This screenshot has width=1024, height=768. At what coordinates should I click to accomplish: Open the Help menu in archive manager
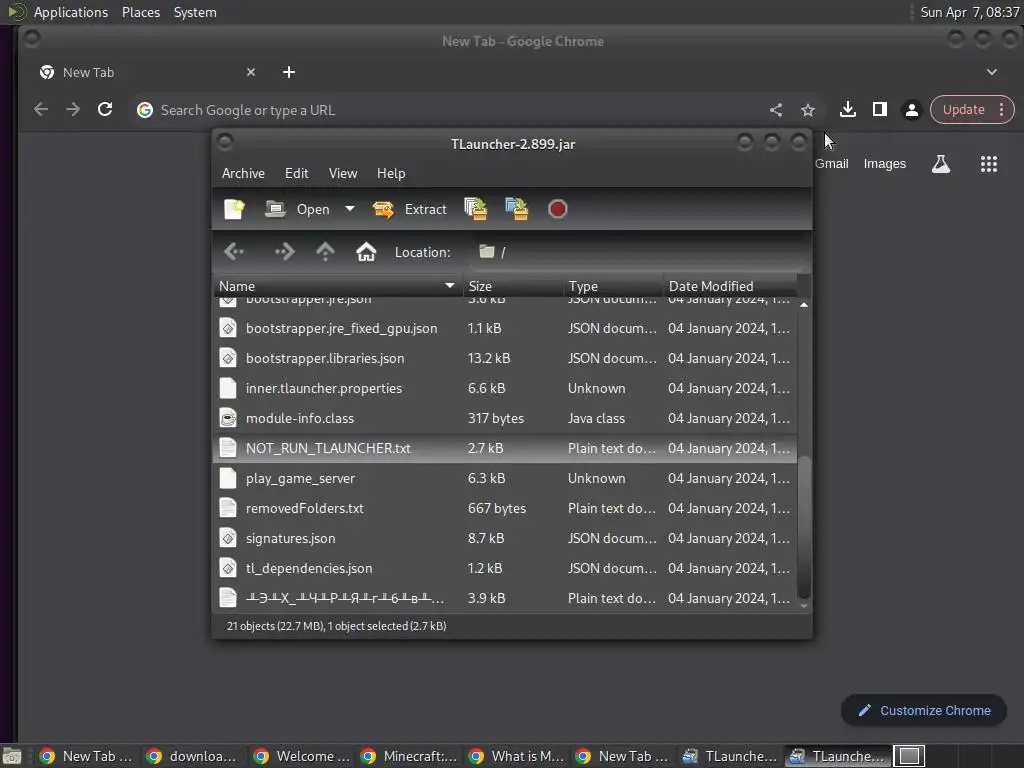[391, 173]
